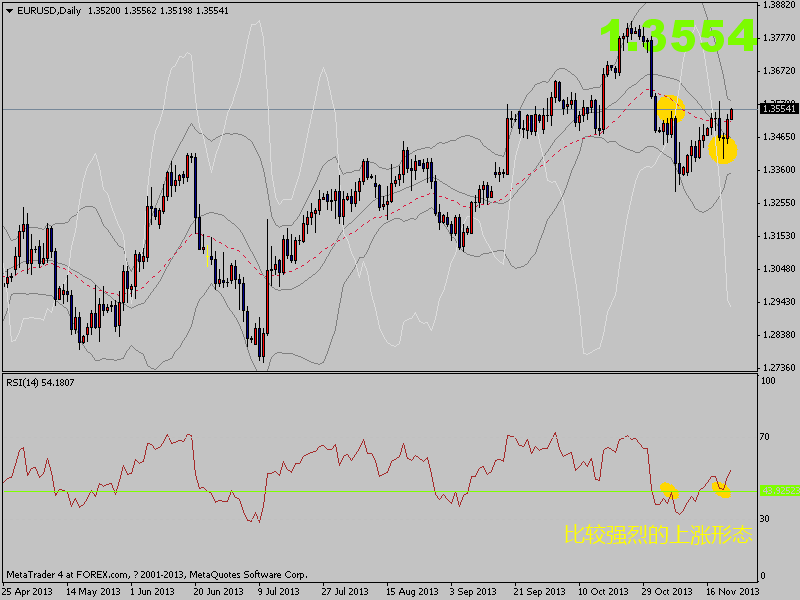Pick the 29 Oct 2013 date on time axis
Viewport: 800px width, 600px height.
667,592
